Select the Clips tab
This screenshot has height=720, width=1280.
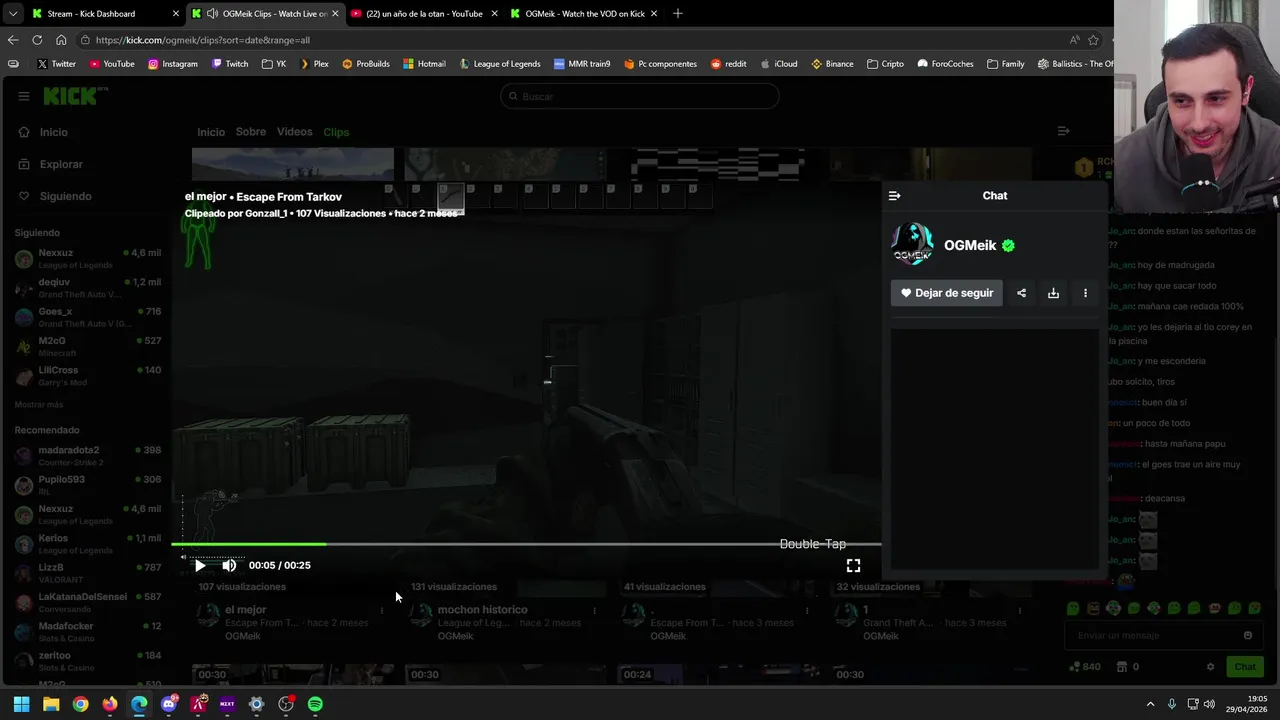tap(336, 132)
